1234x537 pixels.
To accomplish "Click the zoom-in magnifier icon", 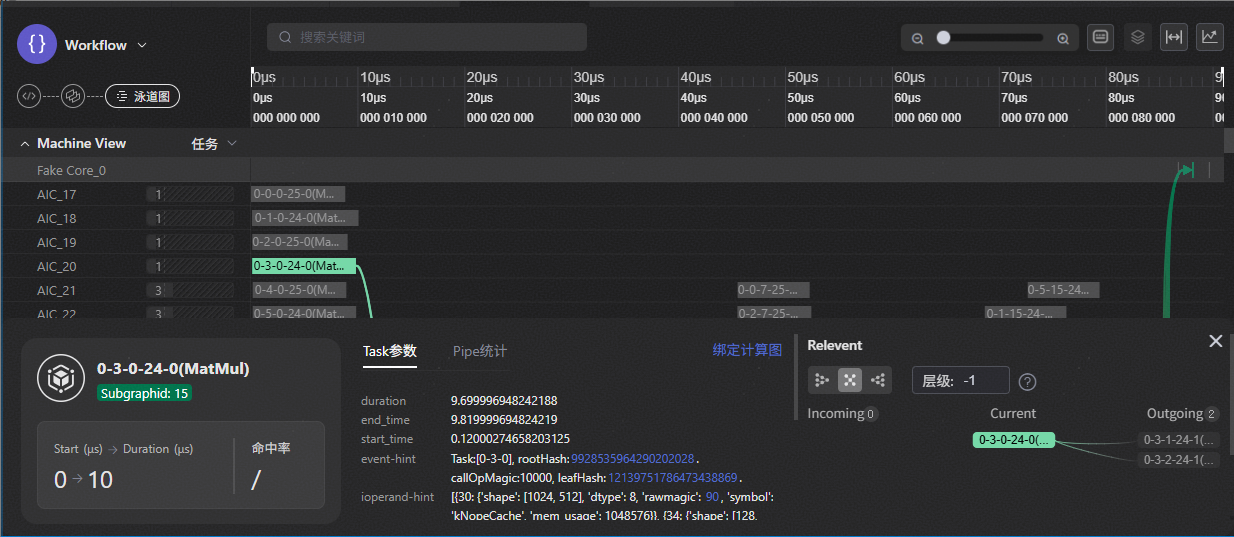I will [x=1063, y=38].
